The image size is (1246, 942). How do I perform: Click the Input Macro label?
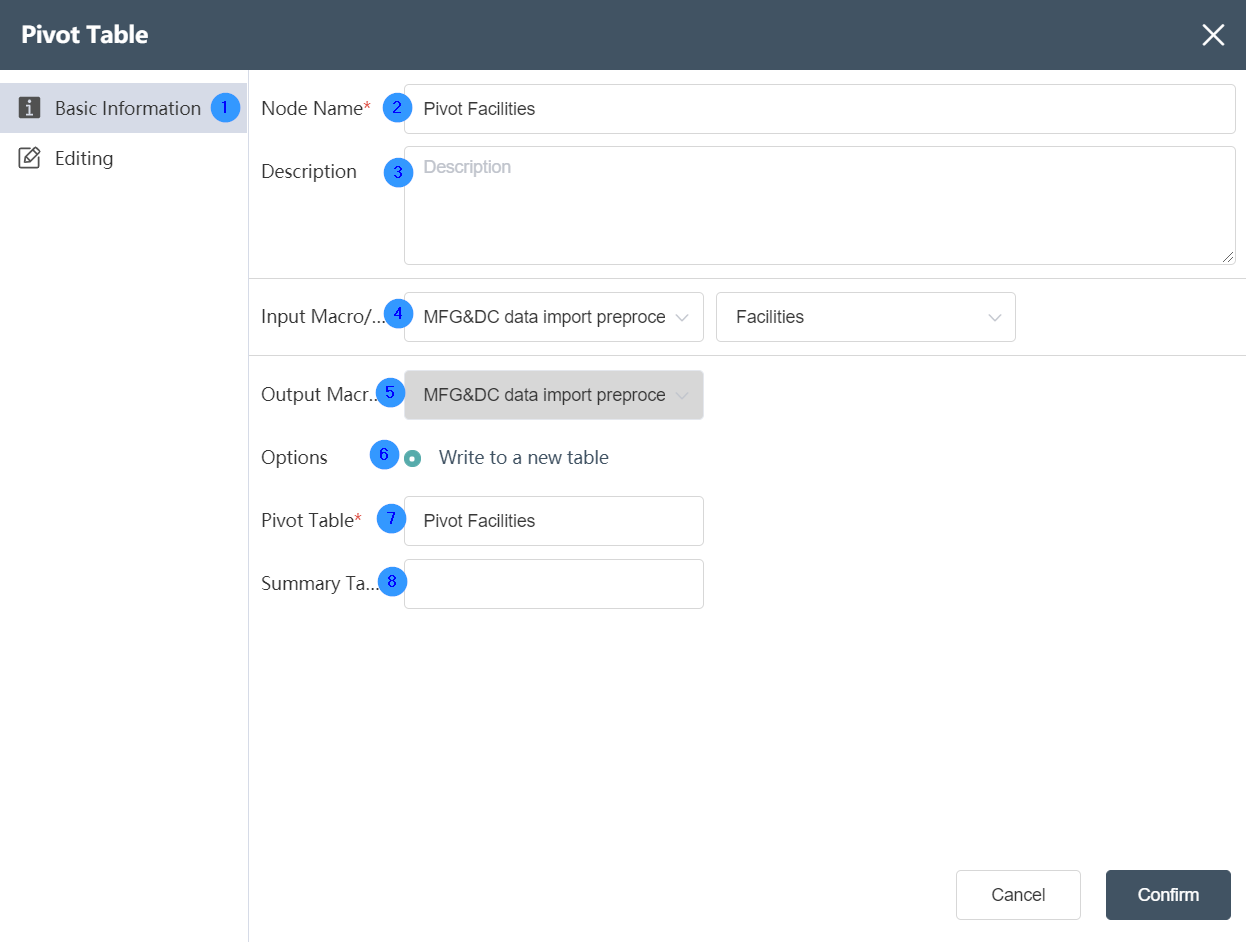(323, 317)
